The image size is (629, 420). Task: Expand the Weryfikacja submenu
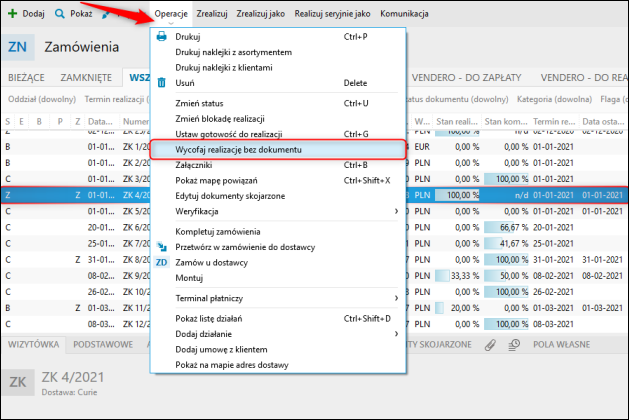point(278,211)
